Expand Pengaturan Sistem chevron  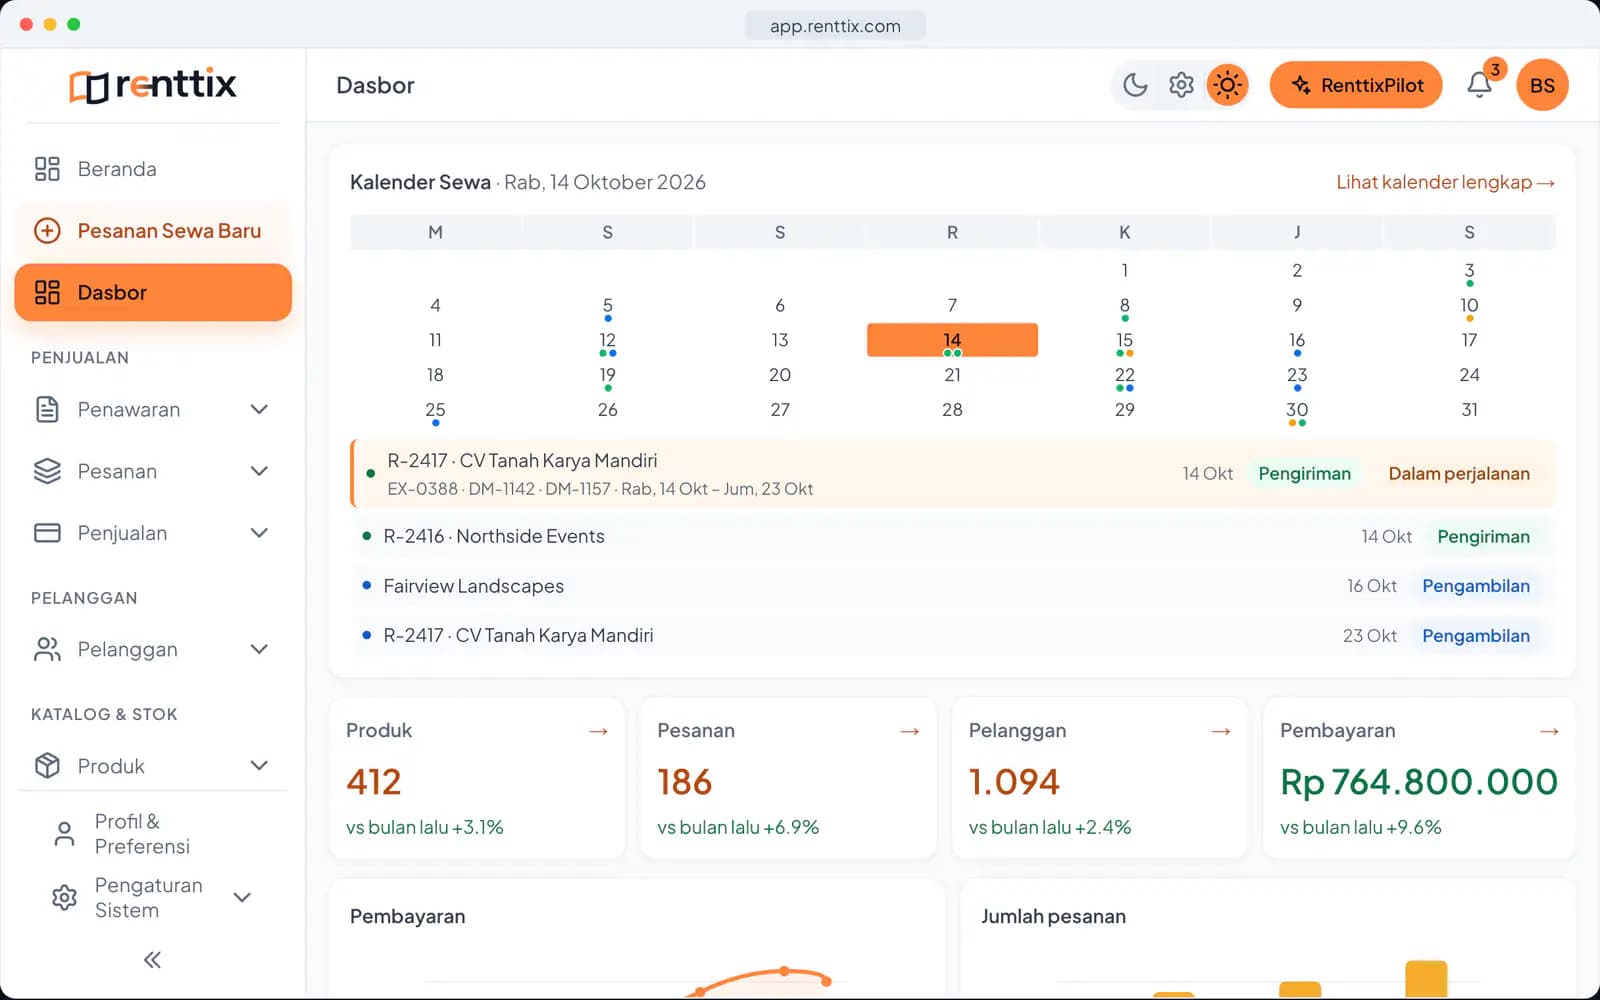coord(242,897)
